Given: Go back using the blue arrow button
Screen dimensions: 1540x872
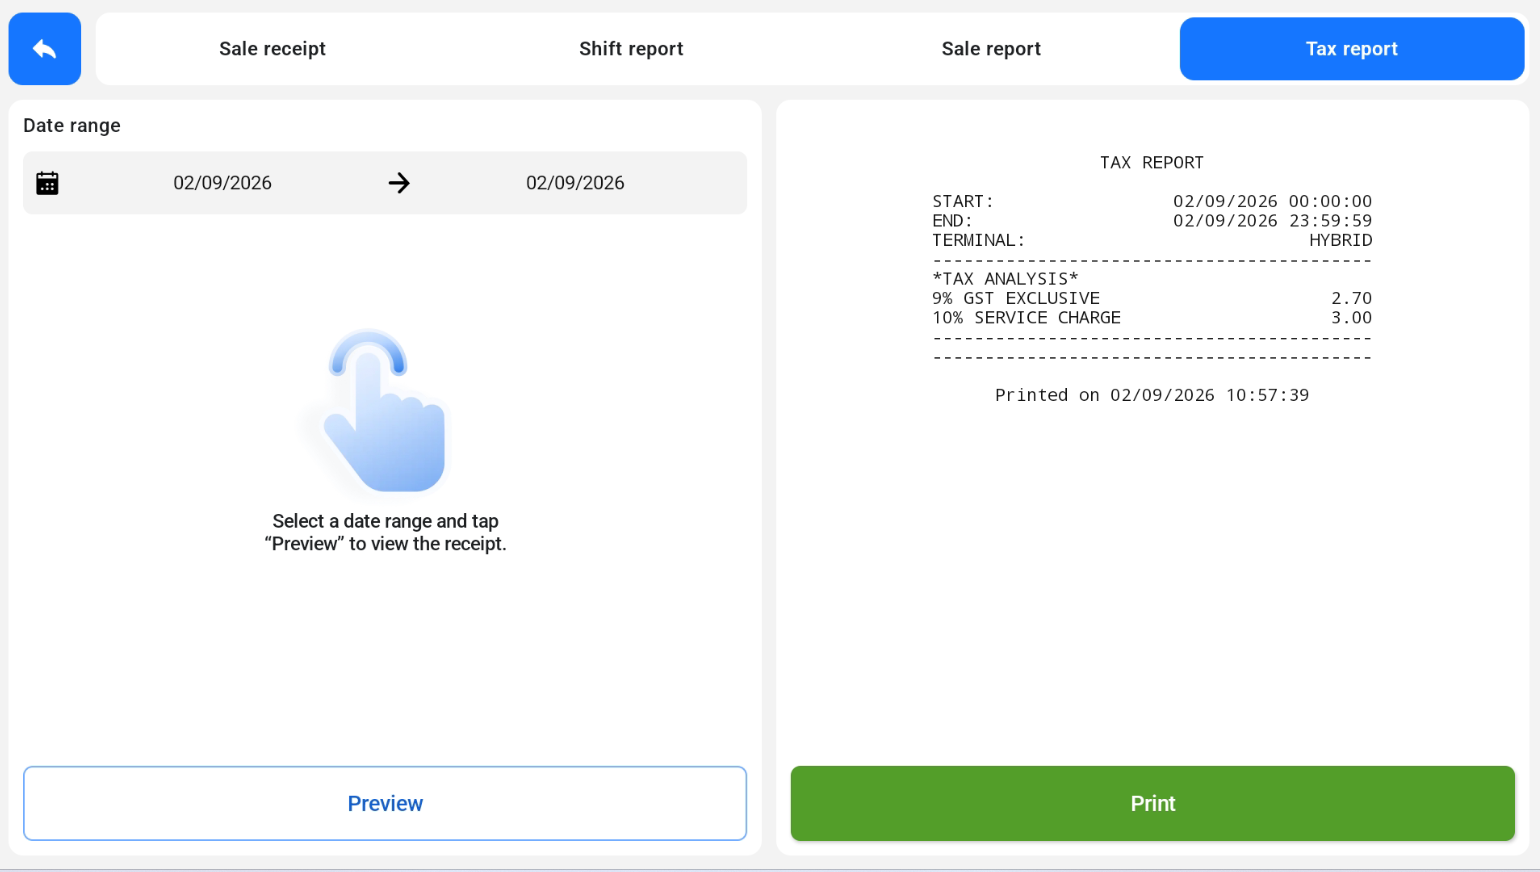Looking at the screenshot, I should pos(45,49).
